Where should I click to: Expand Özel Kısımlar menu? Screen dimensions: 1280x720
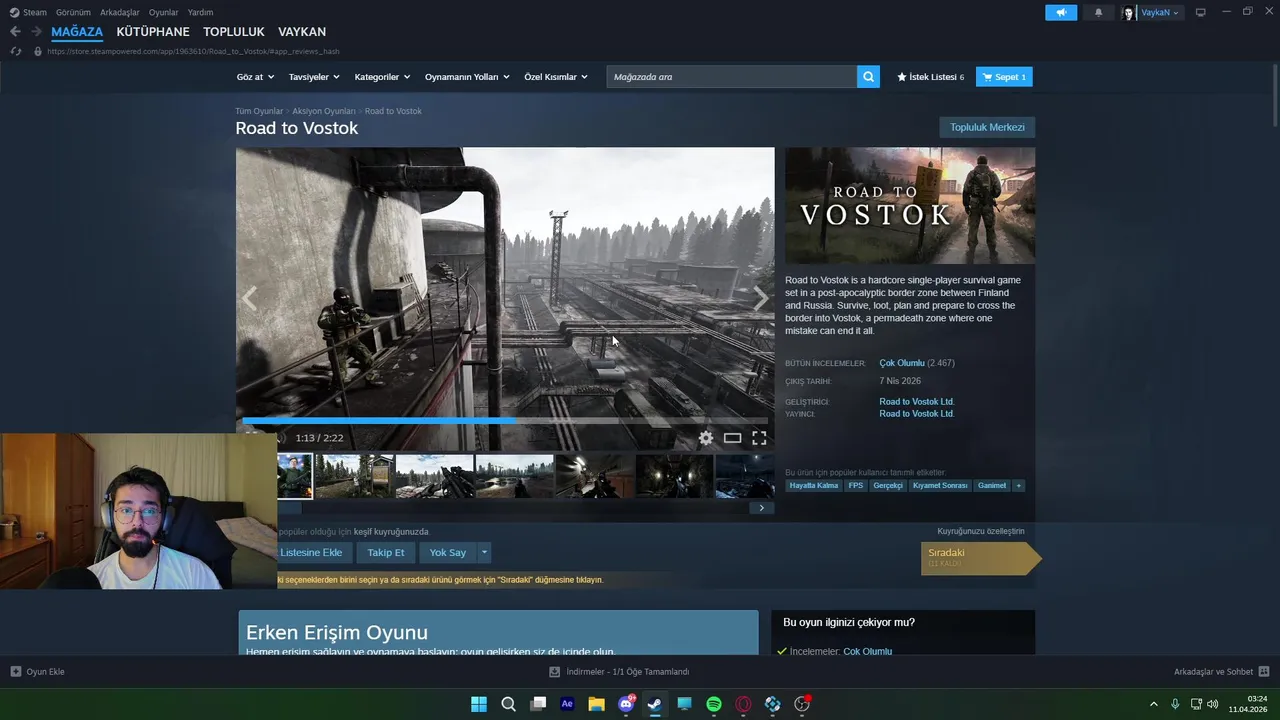pyautogui.click(x=556, y=77)
